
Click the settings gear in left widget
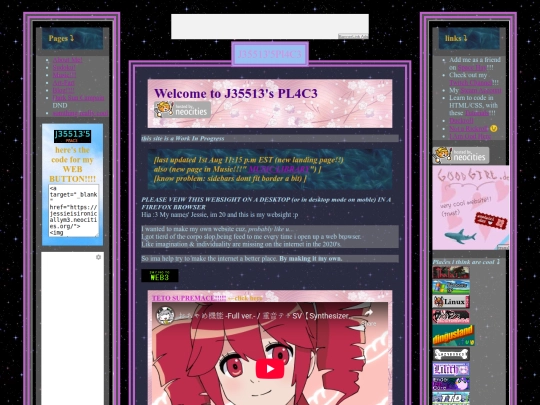coord(98,257)
